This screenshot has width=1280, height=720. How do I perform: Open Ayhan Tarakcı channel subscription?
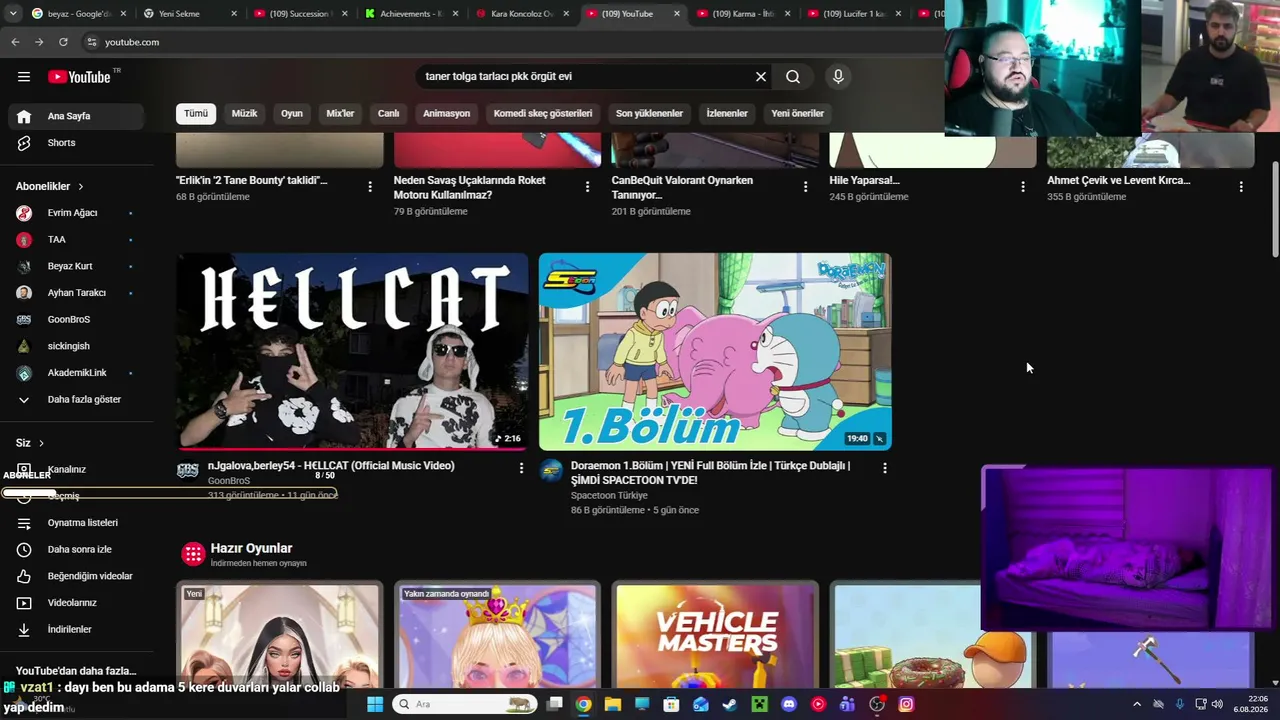coord(76,293)
